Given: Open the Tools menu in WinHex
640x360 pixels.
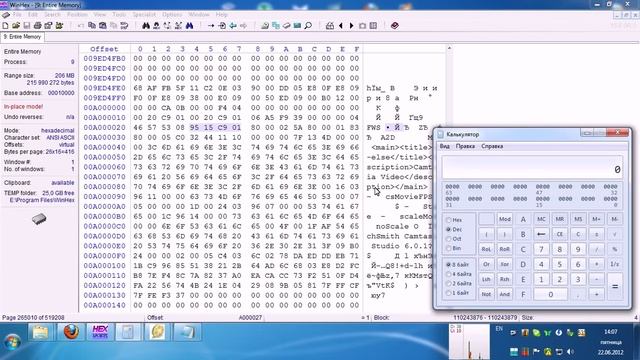Looking at the screenshot, I should (119, 15).
